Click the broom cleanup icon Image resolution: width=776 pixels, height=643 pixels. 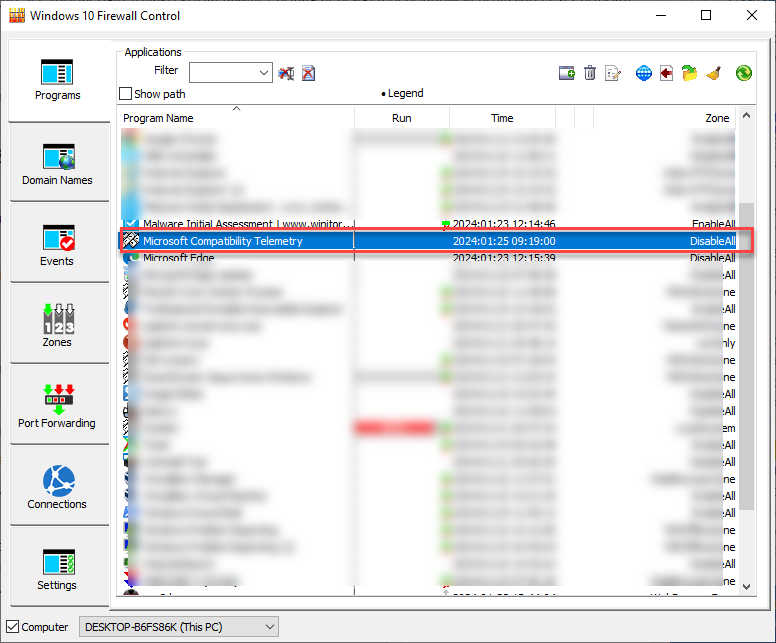(713, 73)
